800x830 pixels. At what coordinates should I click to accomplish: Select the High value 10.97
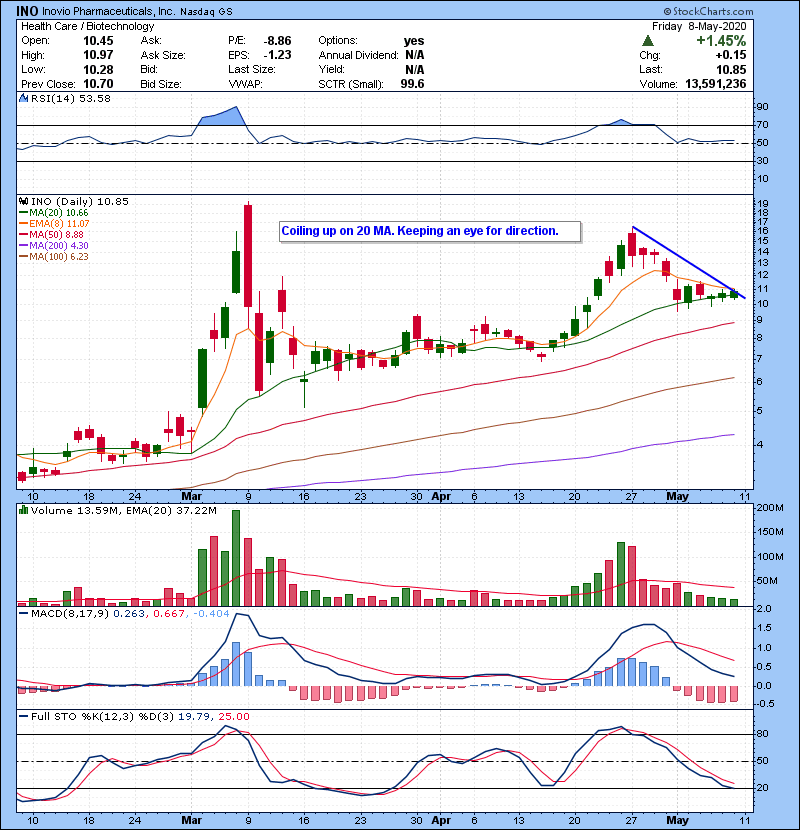pyautogui.click(x=98, y=55)
